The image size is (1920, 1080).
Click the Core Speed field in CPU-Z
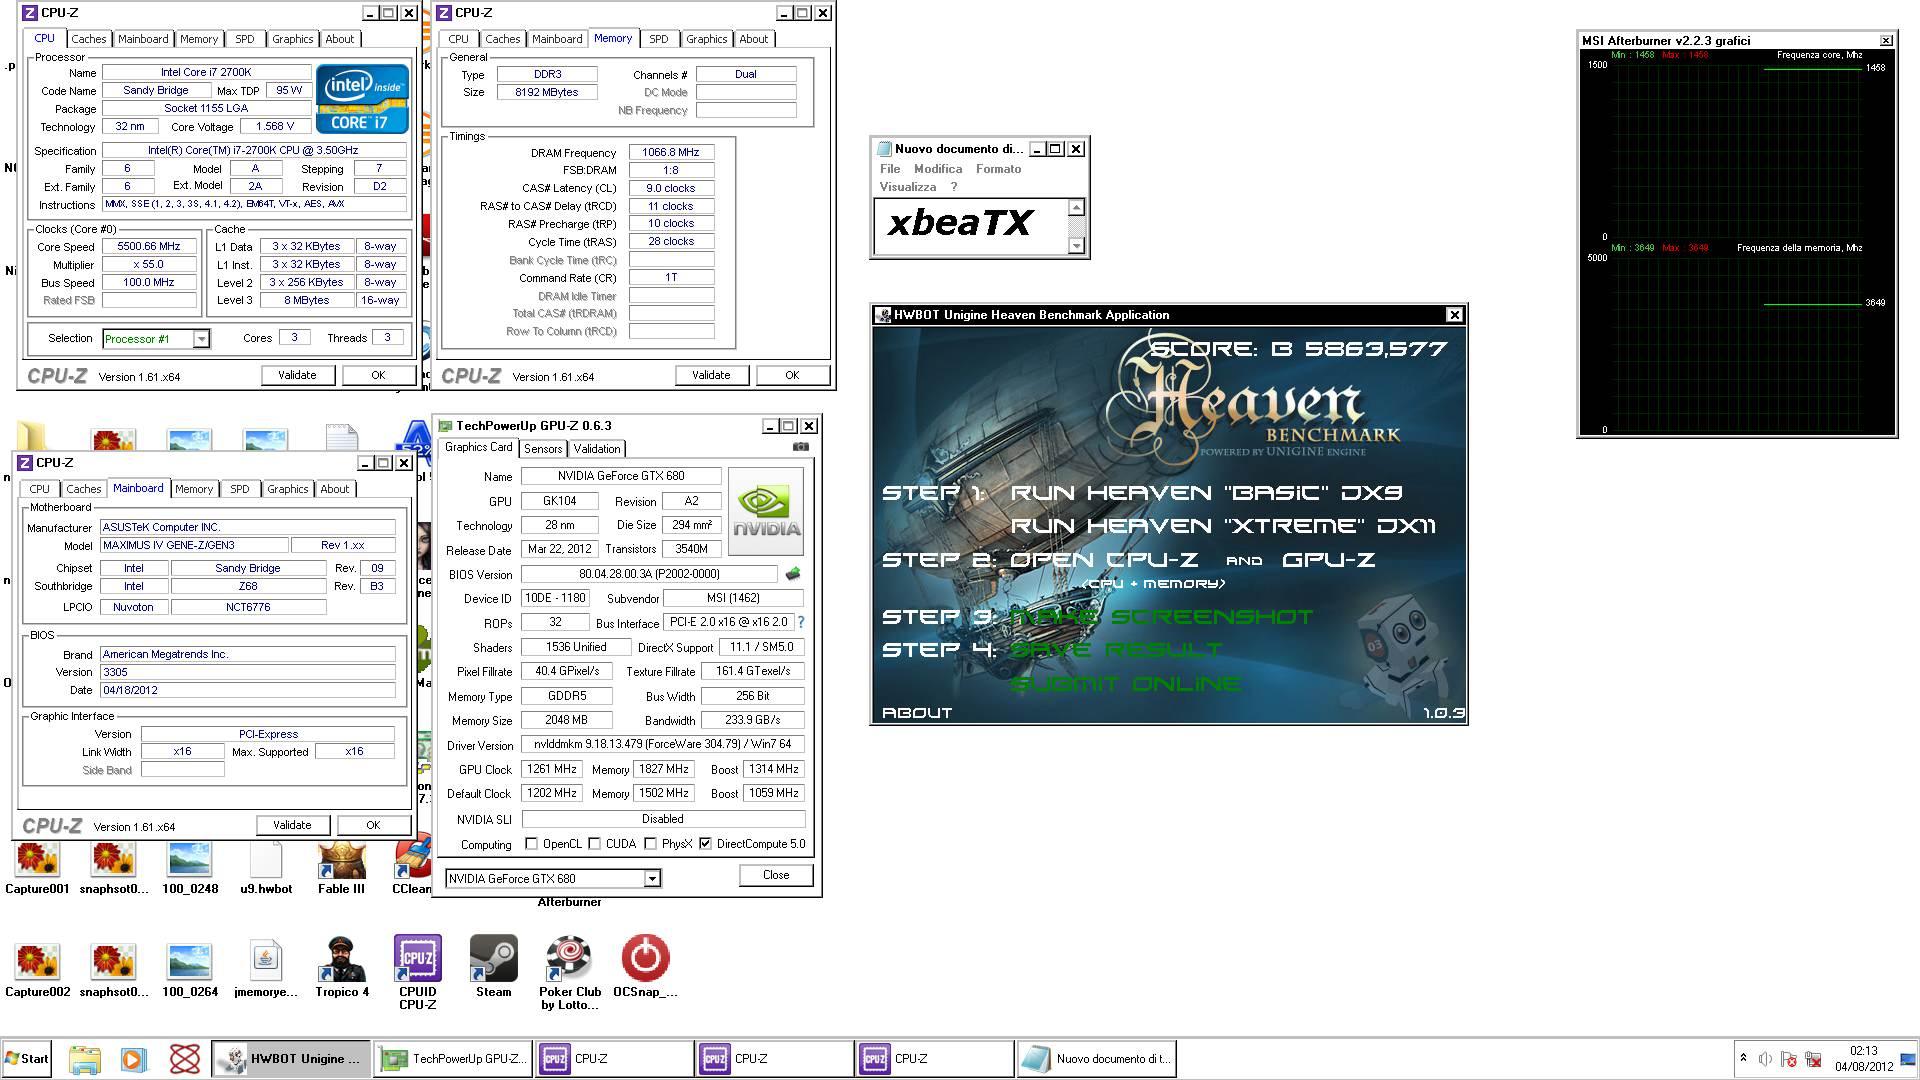click(x=149, y=247)
